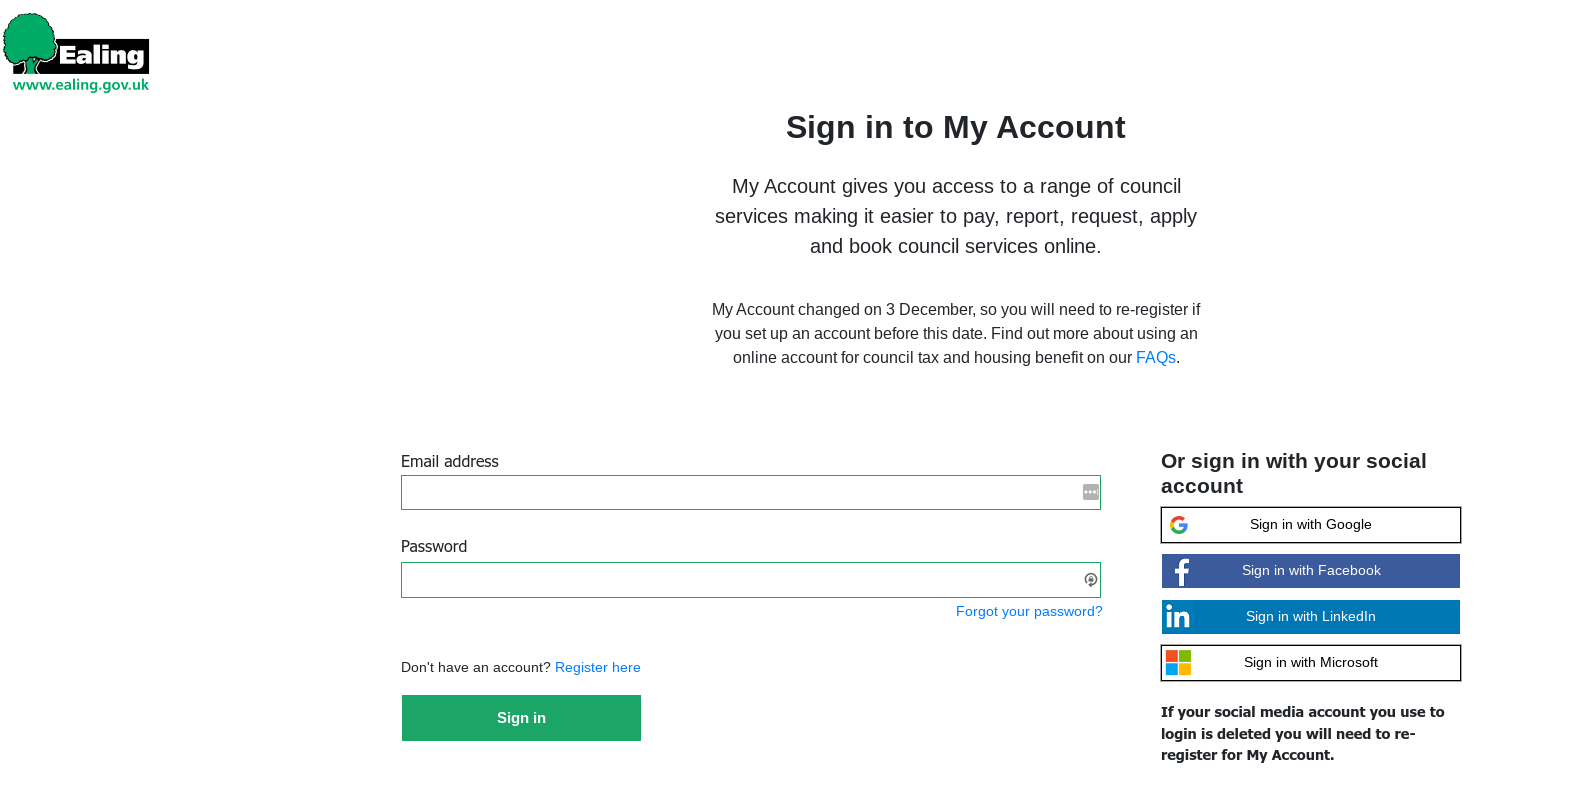1572x786 pixels.
Task: Click the autofill icon in the email field
Action: coord(1090,492)
